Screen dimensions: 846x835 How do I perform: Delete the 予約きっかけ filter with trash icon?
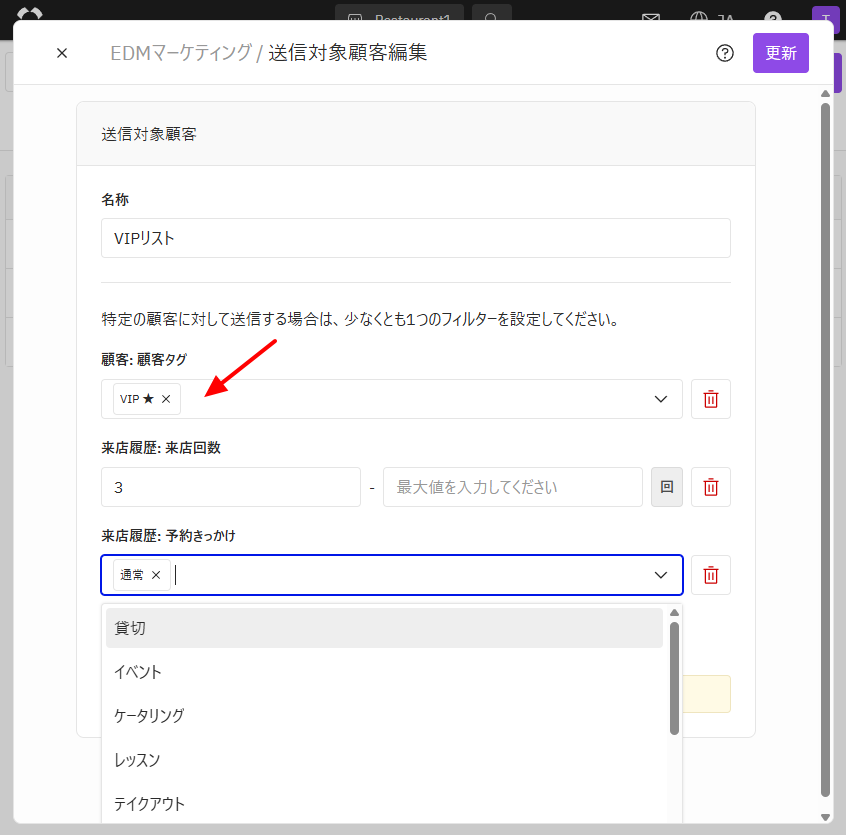(711, 575)
